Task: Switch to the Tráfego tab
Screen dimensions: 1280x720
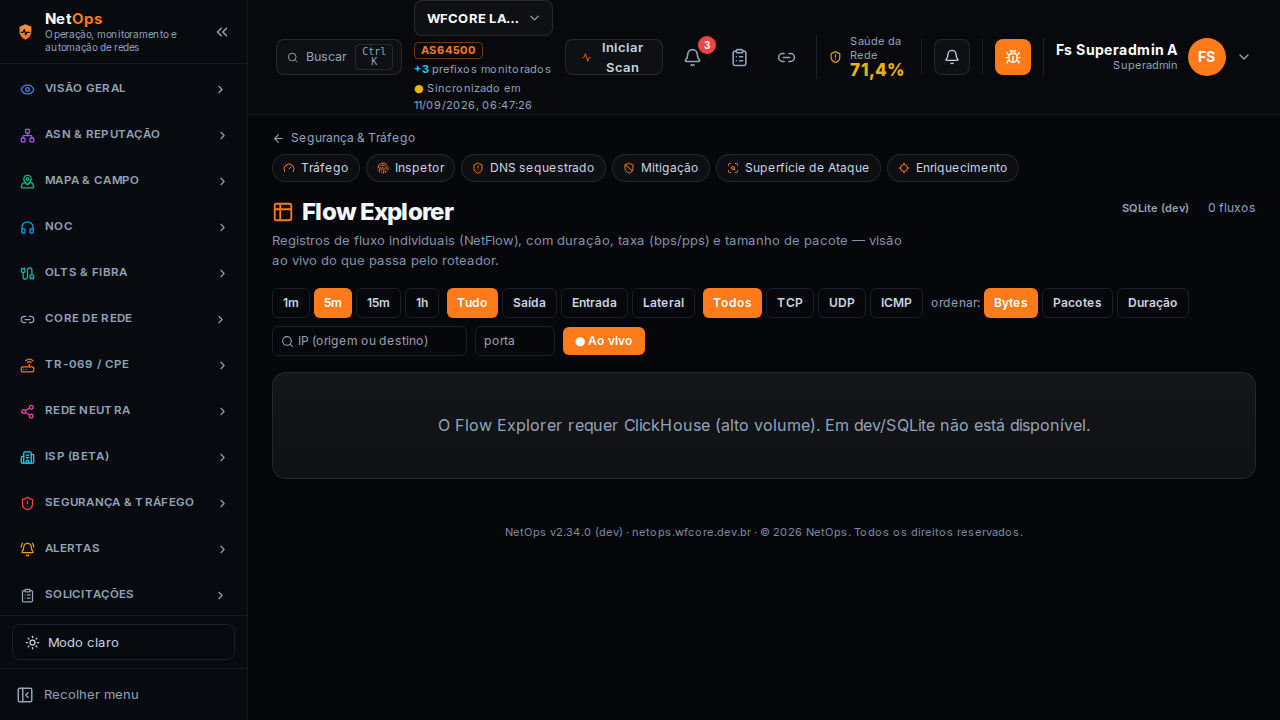Action: [316, 168]
